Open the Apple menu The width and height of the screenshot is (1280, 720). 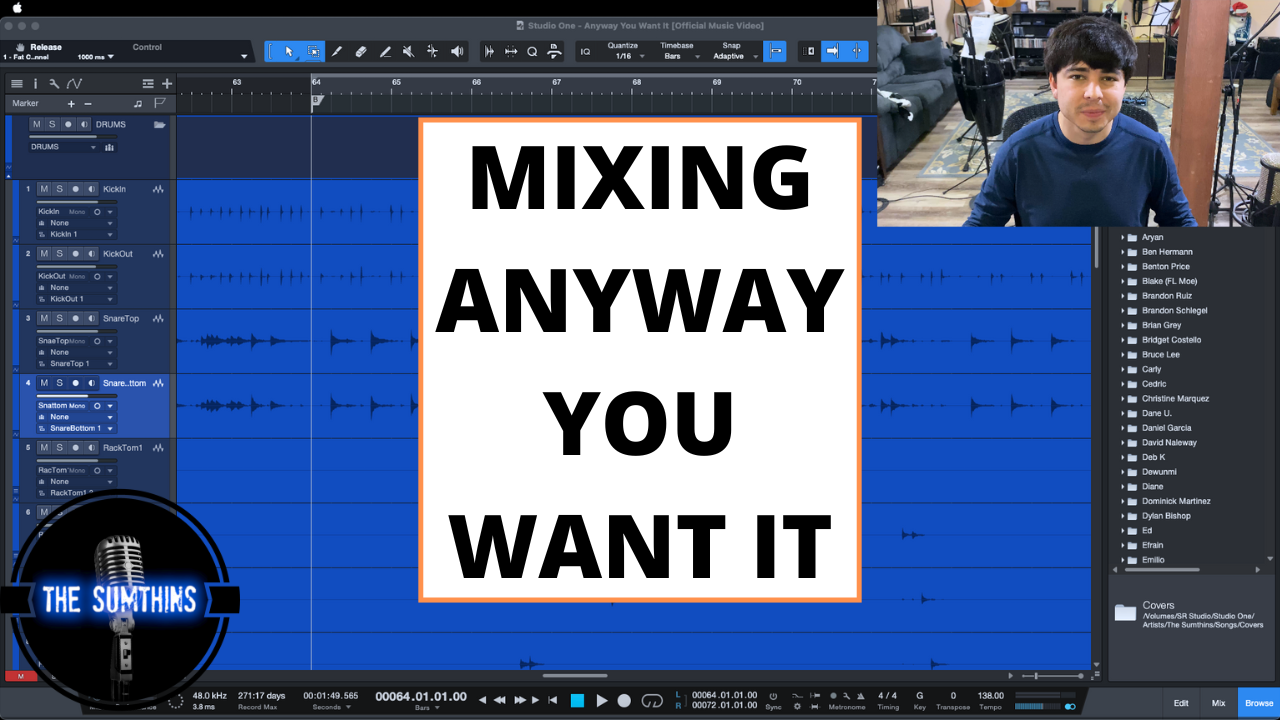17,8
